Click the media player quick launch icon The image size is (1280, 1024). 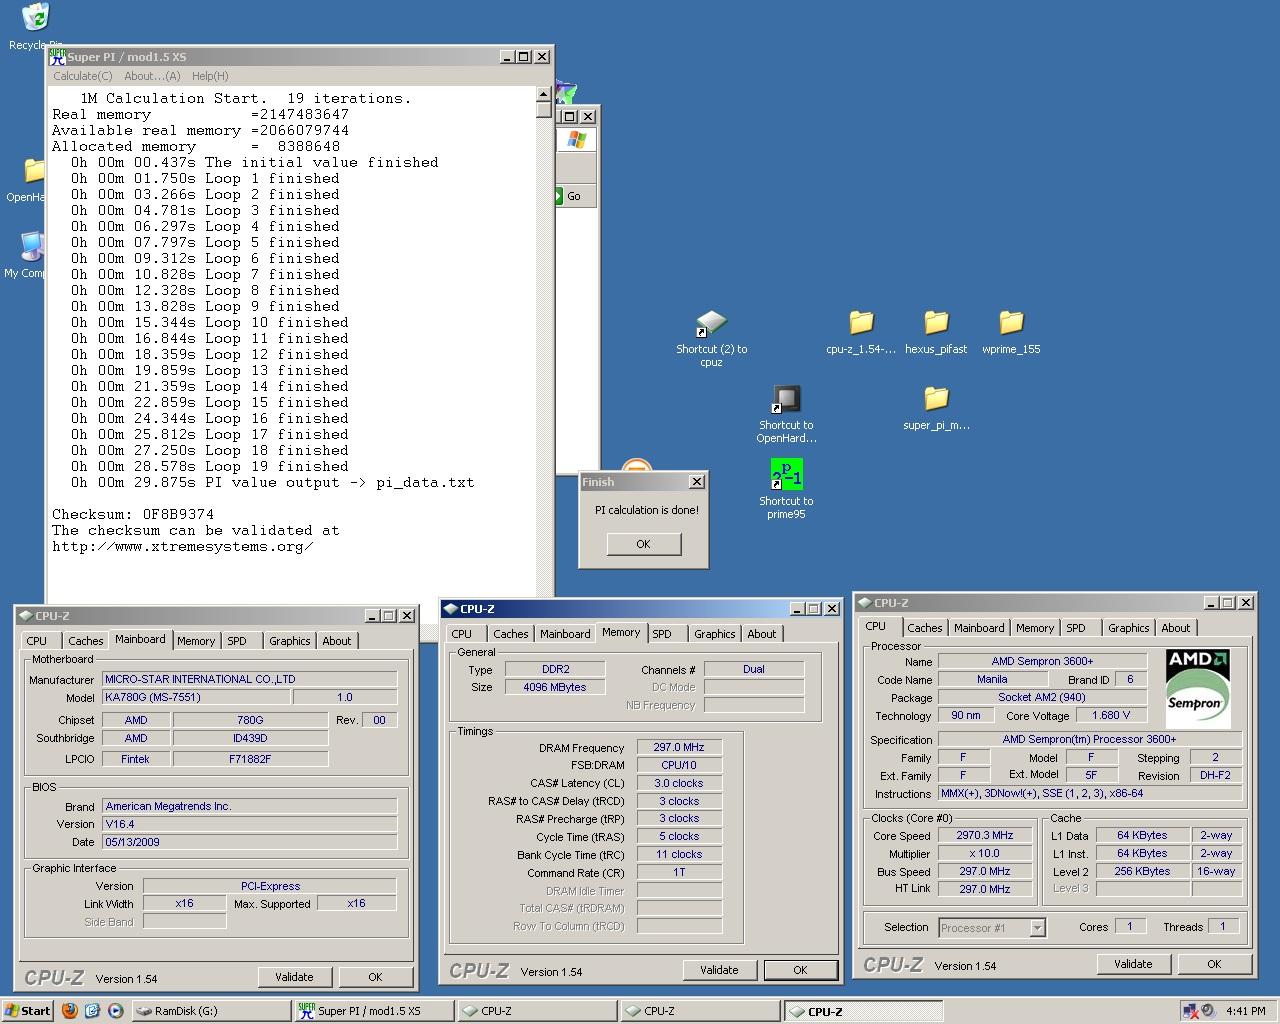pyautogui.click(x=115, y=1011)
